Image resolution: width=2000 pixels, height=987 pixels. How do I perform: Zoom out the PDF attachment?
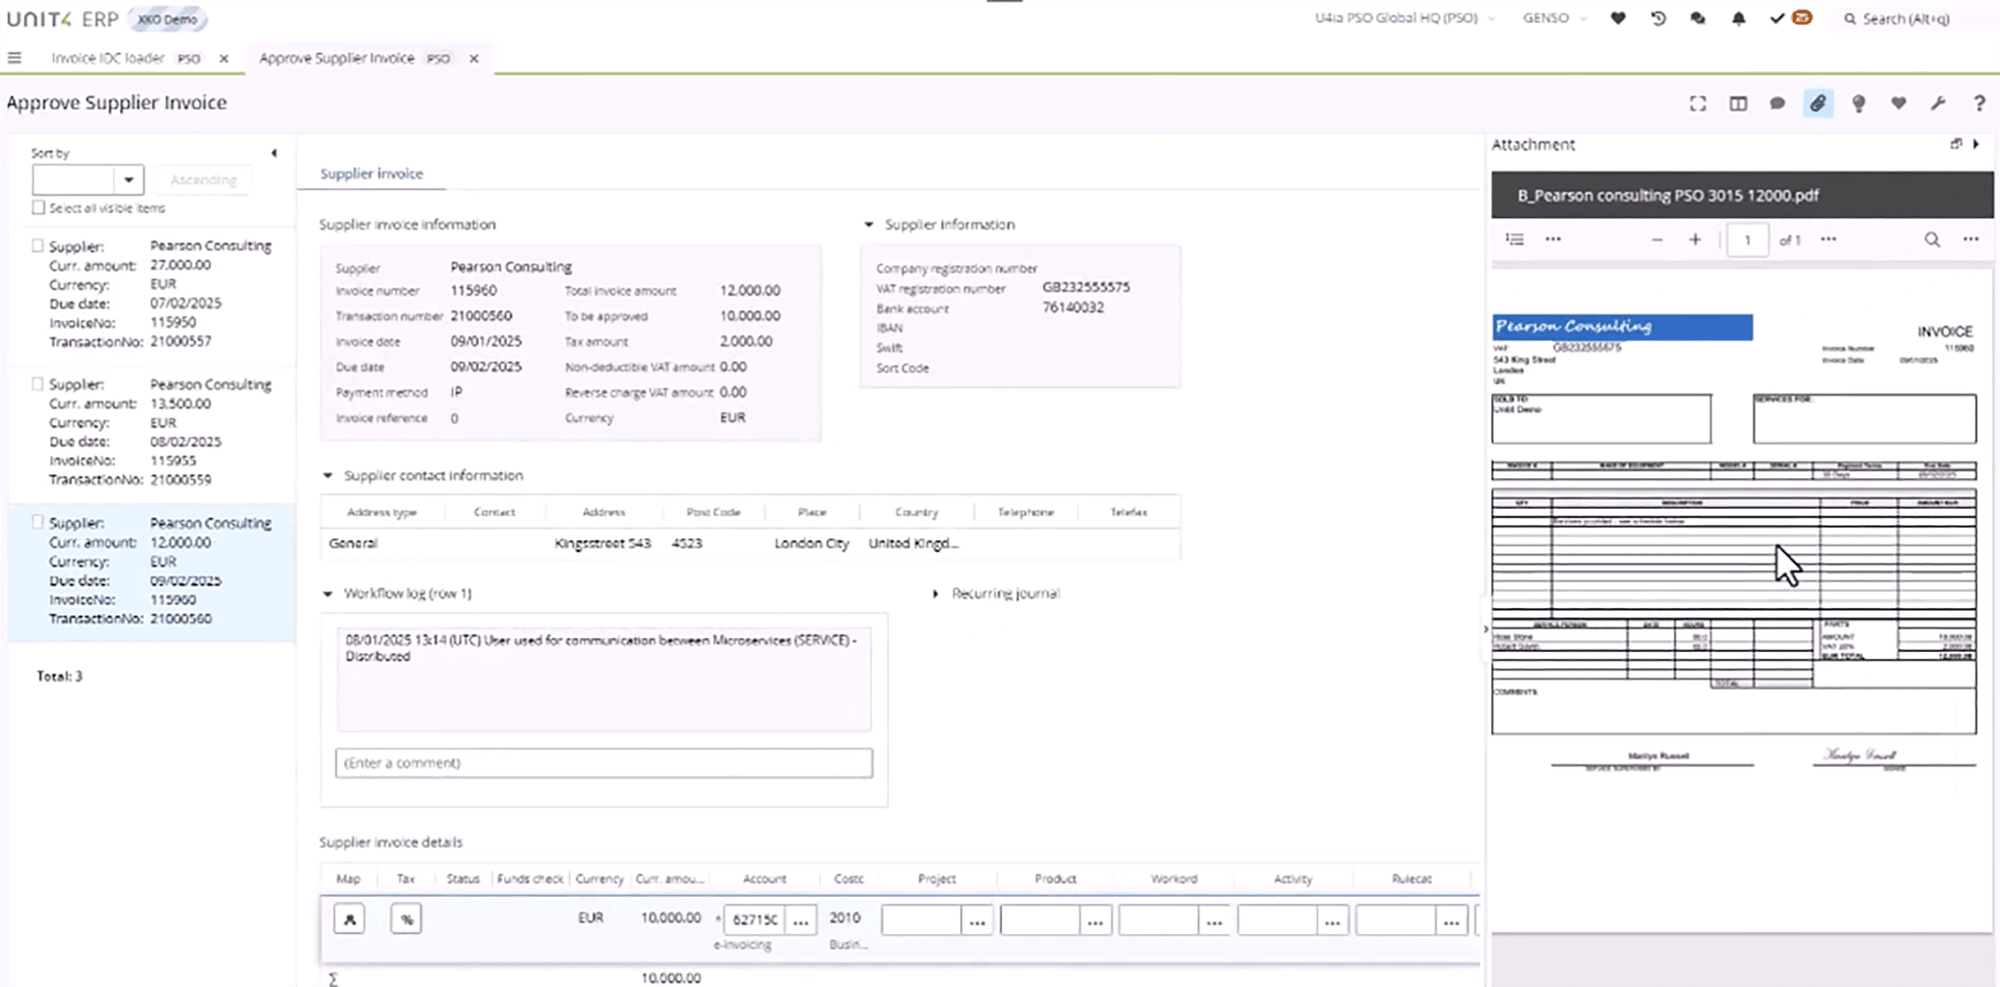(x=1657, y=239)
